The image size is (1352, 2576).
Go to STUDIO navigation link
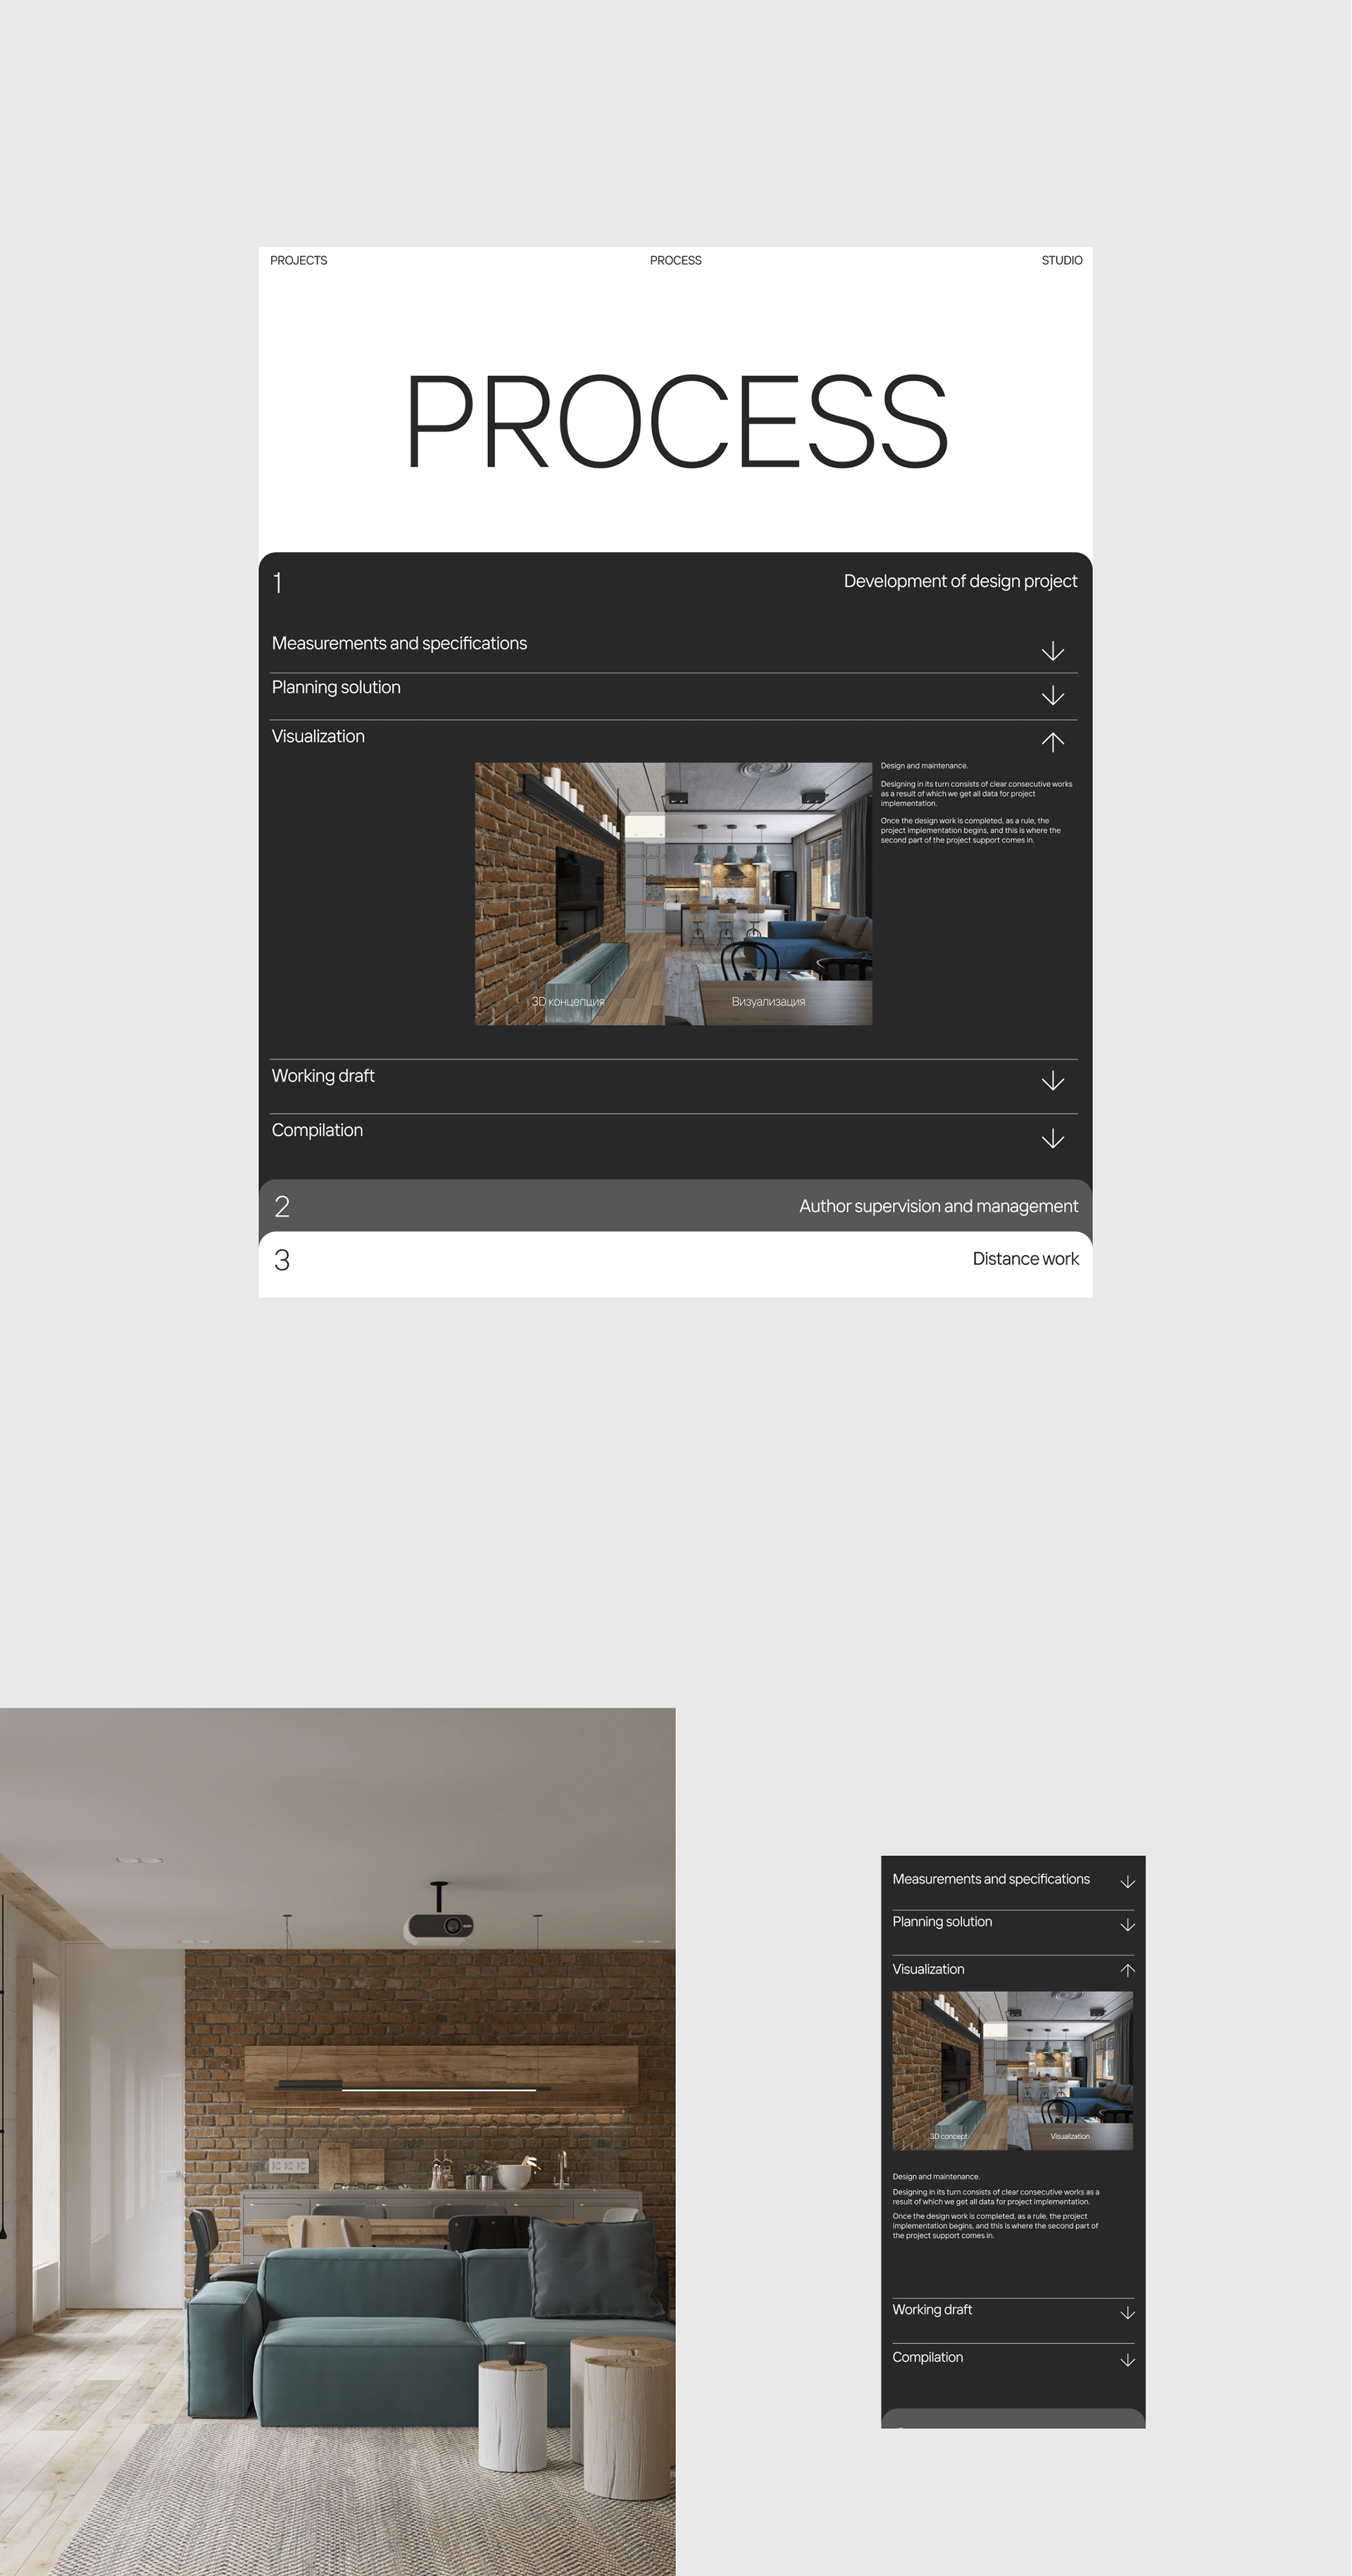(1061, 260)
